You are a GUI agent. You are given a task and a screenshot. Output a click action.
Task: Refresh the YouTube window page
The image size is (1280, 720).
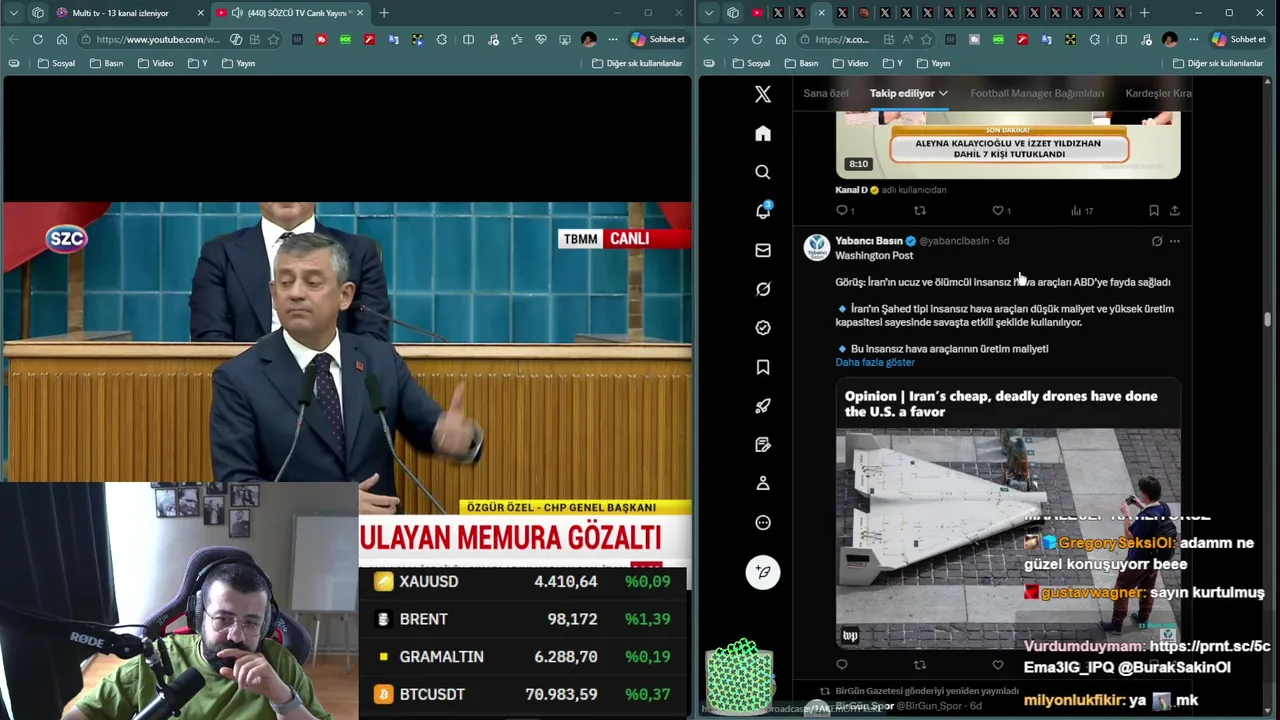point(37,39)
